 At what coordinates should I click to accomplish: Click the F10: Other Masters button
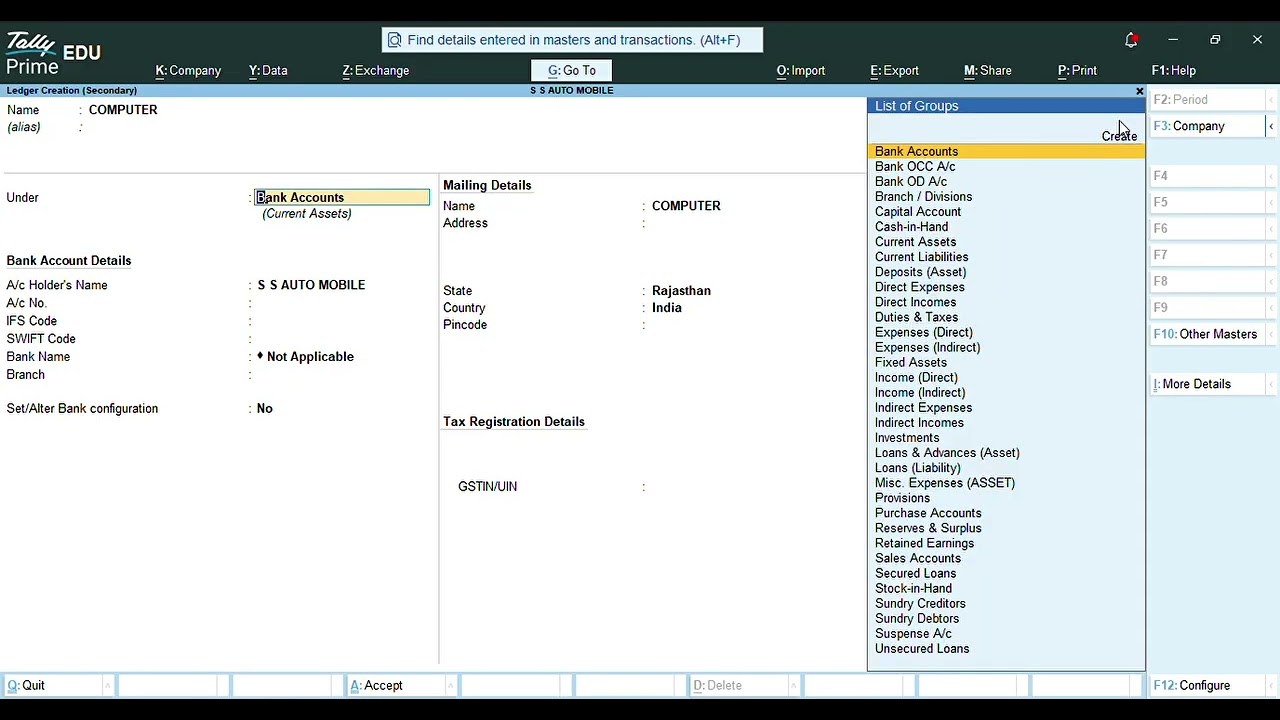1208,334
